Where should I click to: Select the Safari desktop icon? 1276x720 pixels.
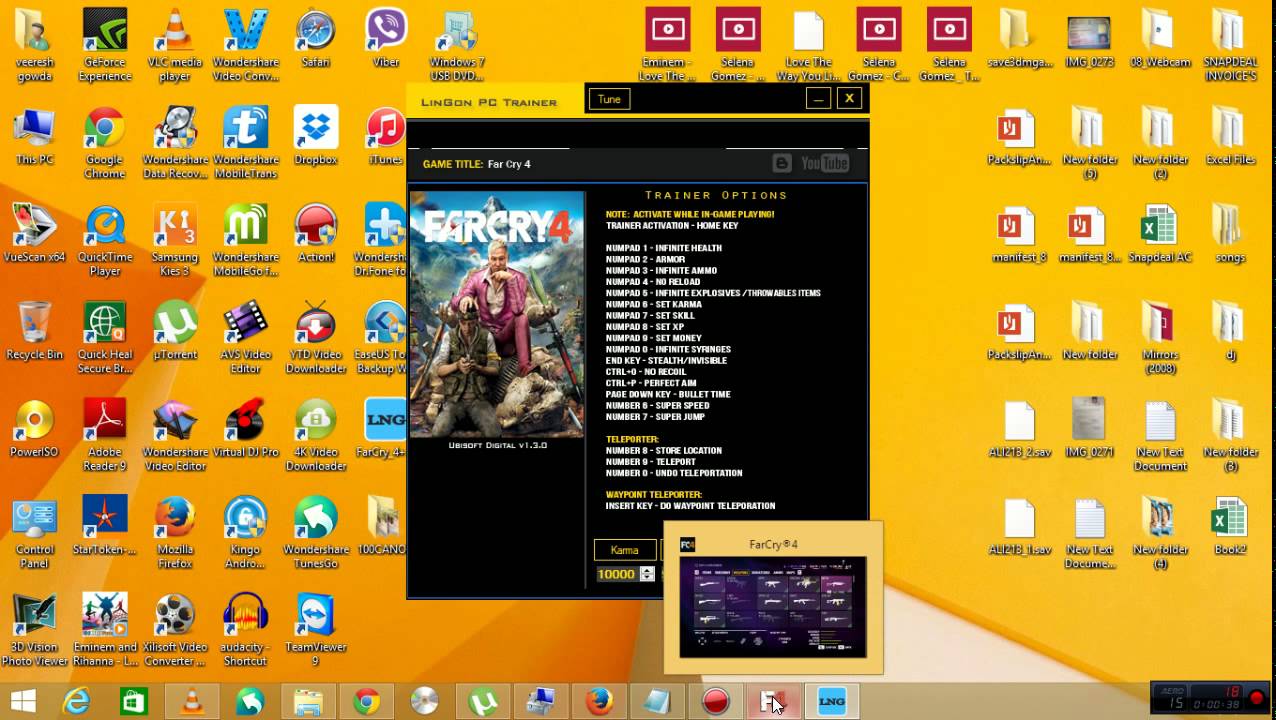pyautogui.click(x=315, y=38)
